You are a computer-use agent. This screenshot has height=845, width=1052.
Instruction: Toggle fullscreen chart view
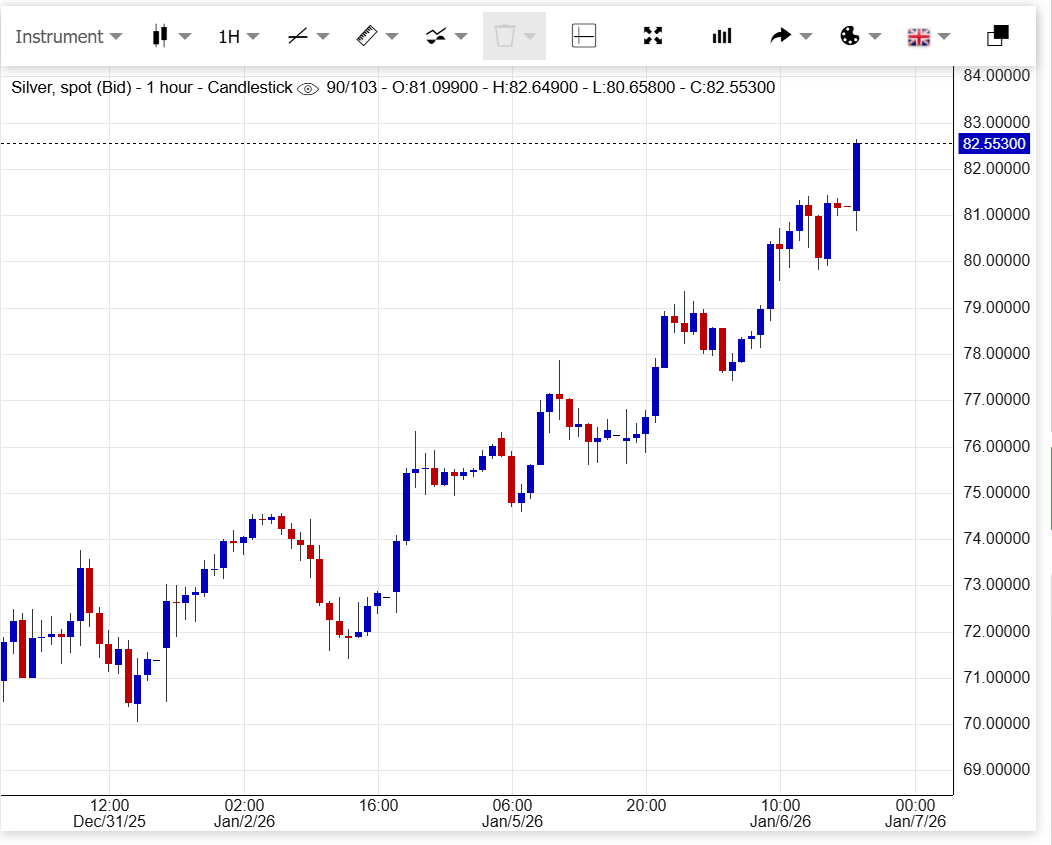tap(653, 37)
